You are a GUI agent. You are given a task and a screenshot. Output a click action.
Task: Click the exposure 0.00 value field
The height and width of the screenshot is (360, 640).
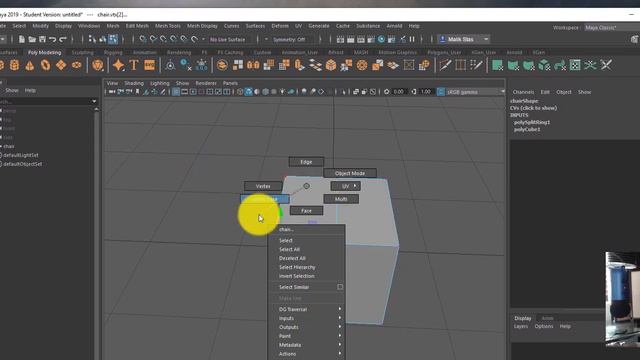pyautogui.click(x=399, y=92)
